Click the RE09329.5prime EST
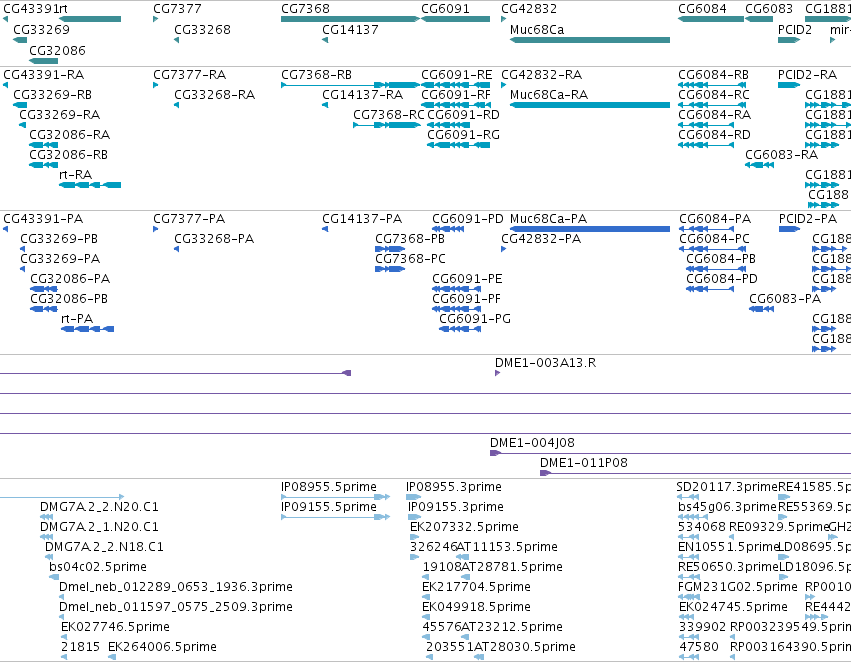Screen dimensions: 851x662 point(732,537)
